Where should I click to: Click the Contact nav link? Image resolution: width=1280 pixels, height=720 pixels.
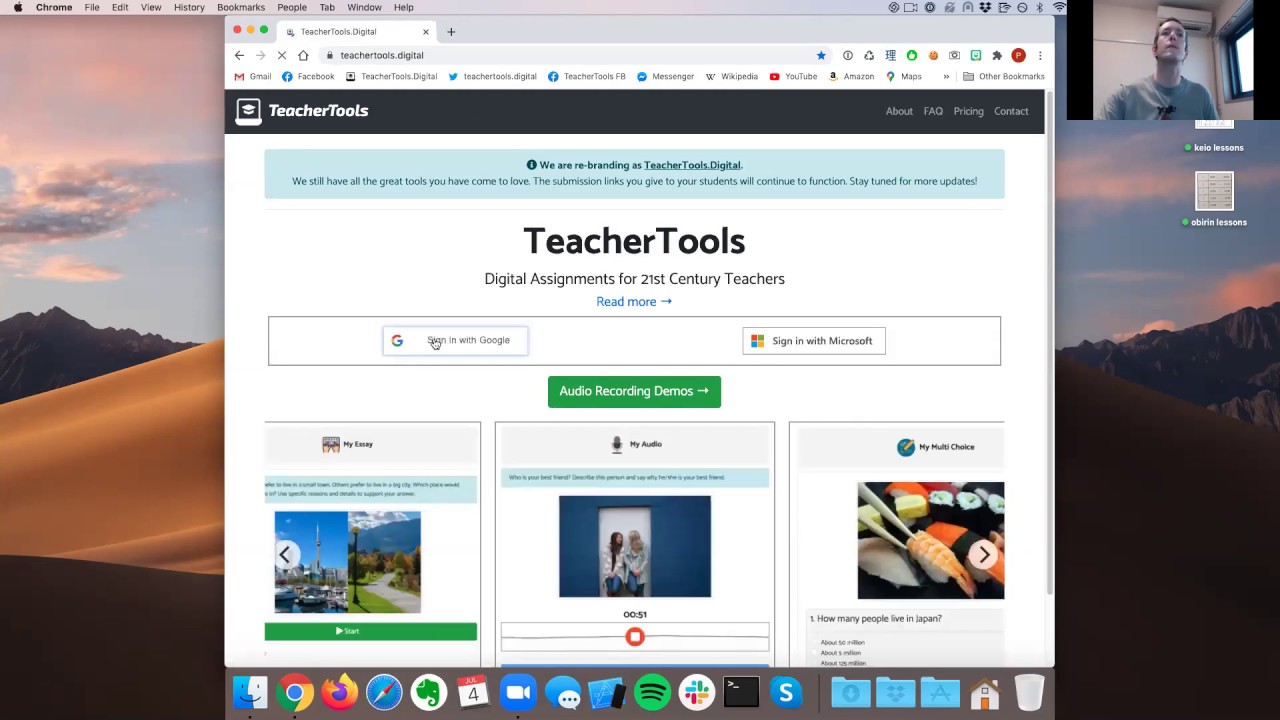(1011, 111)
